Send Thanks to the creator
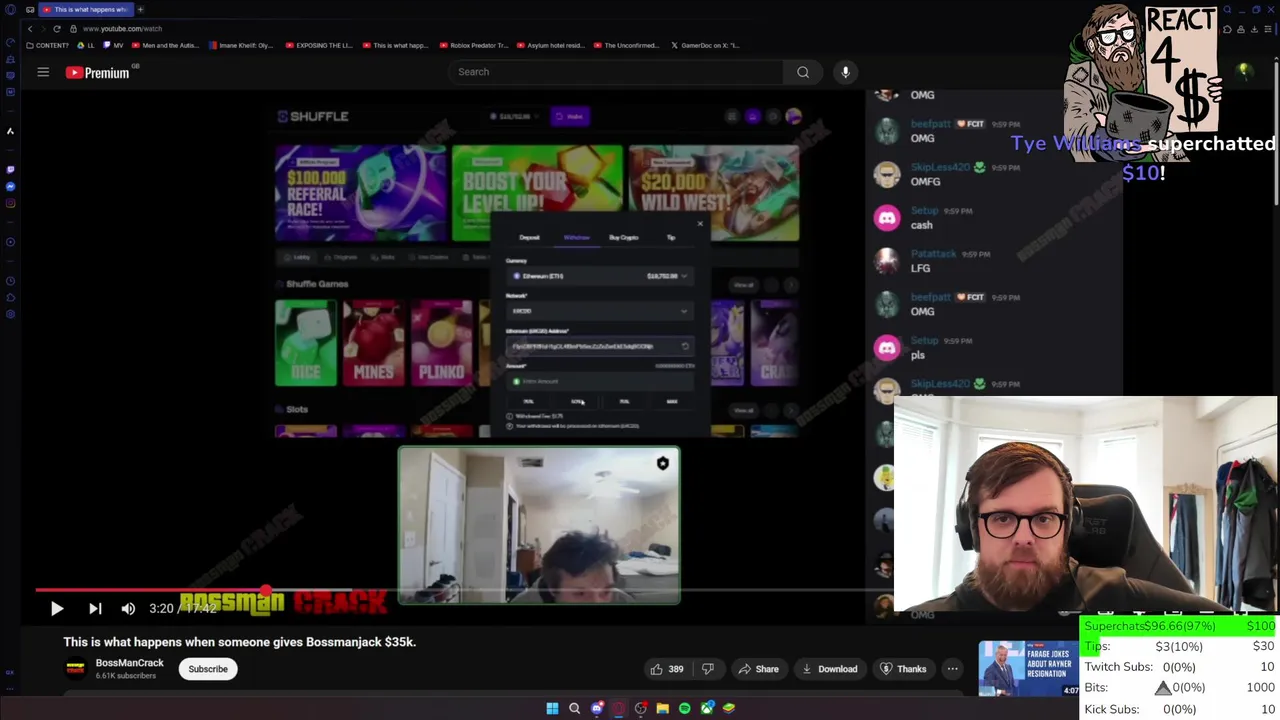1280x720 pixels. click(x=903, y=669)
